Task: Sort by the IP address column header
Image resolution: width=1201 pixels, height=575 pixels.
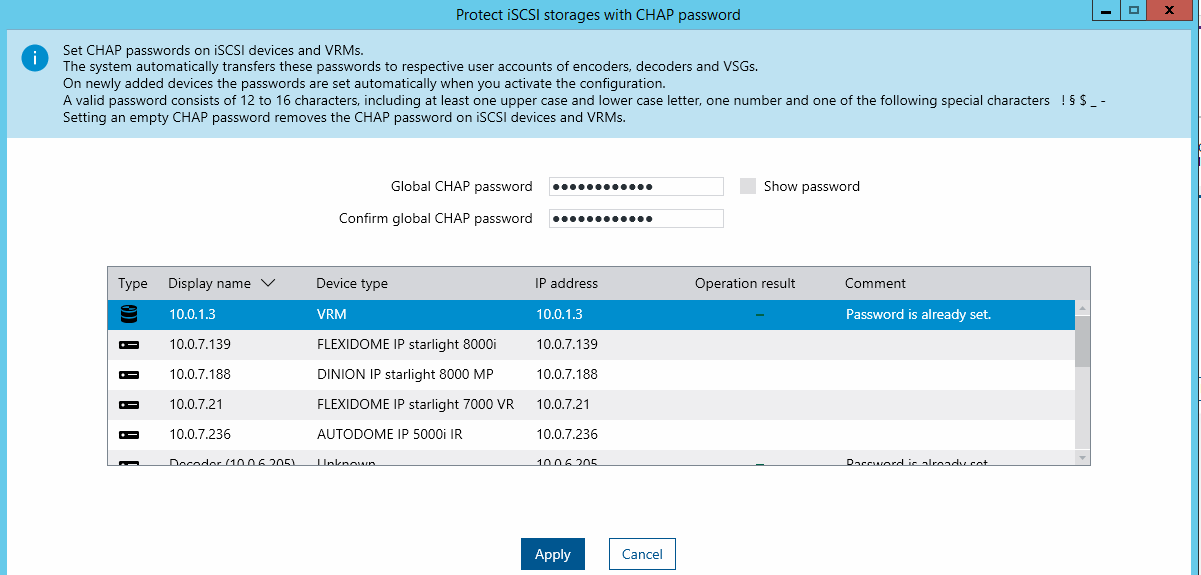Action: 566,283
